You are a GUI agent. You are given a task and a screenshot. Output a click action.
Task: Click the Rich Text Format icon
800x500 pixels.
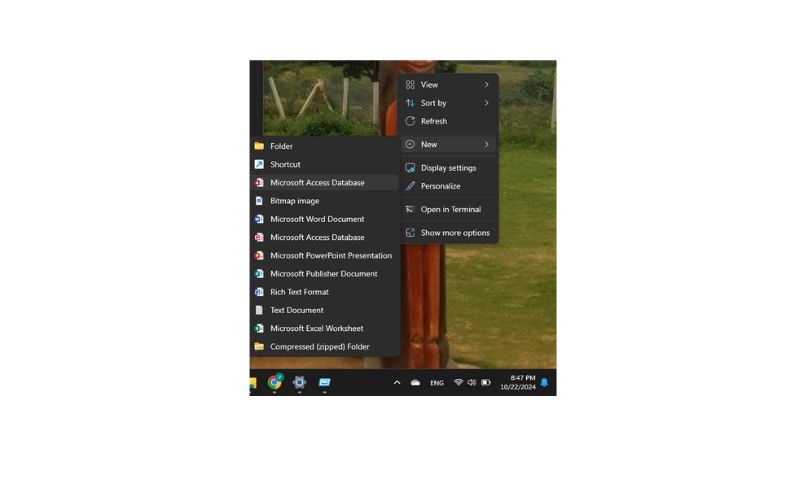pos(259,292)
